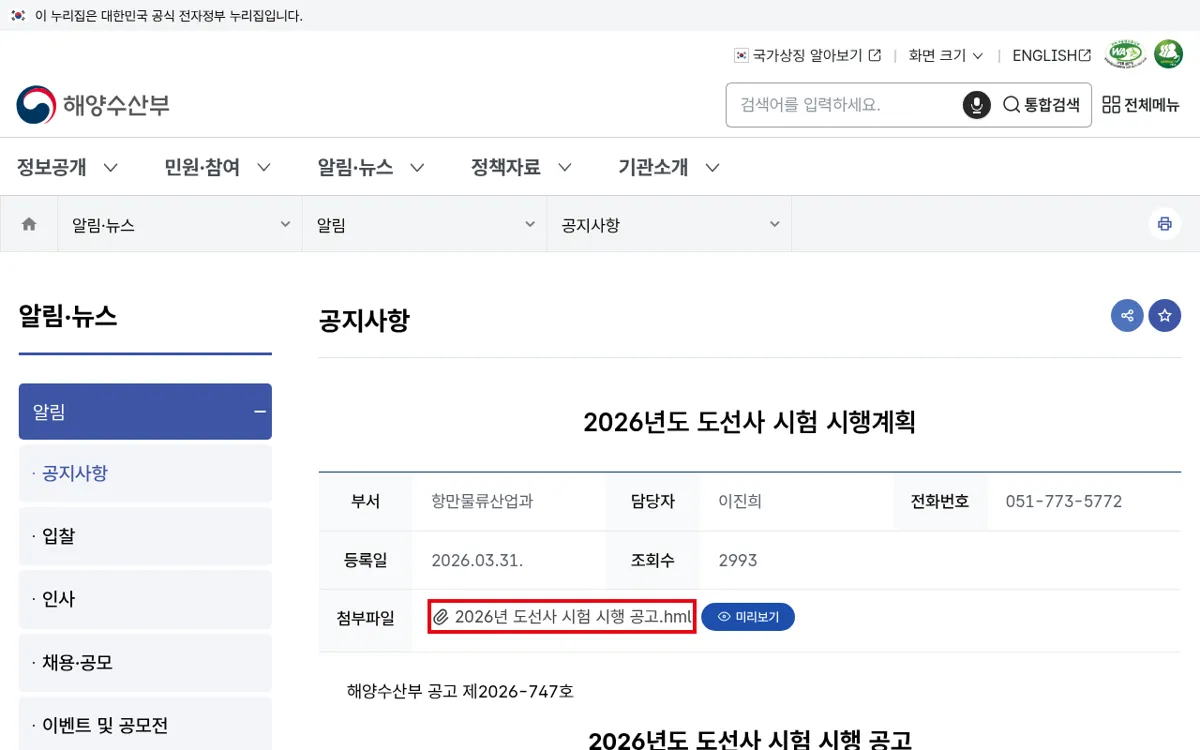The image size is (1200, 750).
Task: Click the view count 2993
Action: (x=738, y=560)
